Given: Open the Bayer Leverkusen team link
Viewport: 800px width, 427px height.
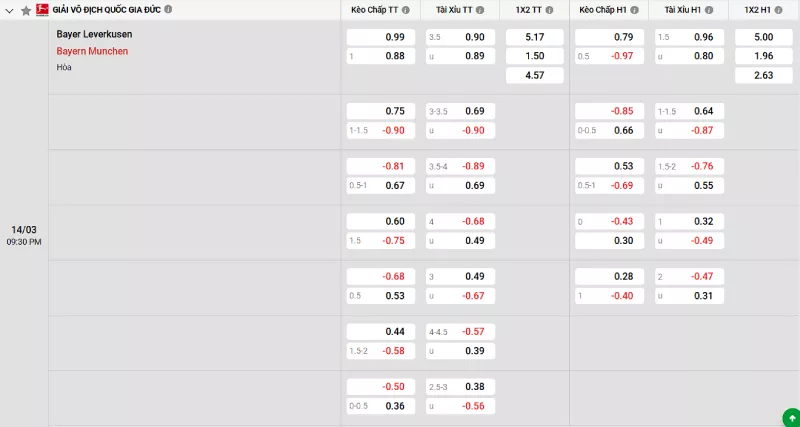Looking at the screenshot, I should [x=94, y=34].
